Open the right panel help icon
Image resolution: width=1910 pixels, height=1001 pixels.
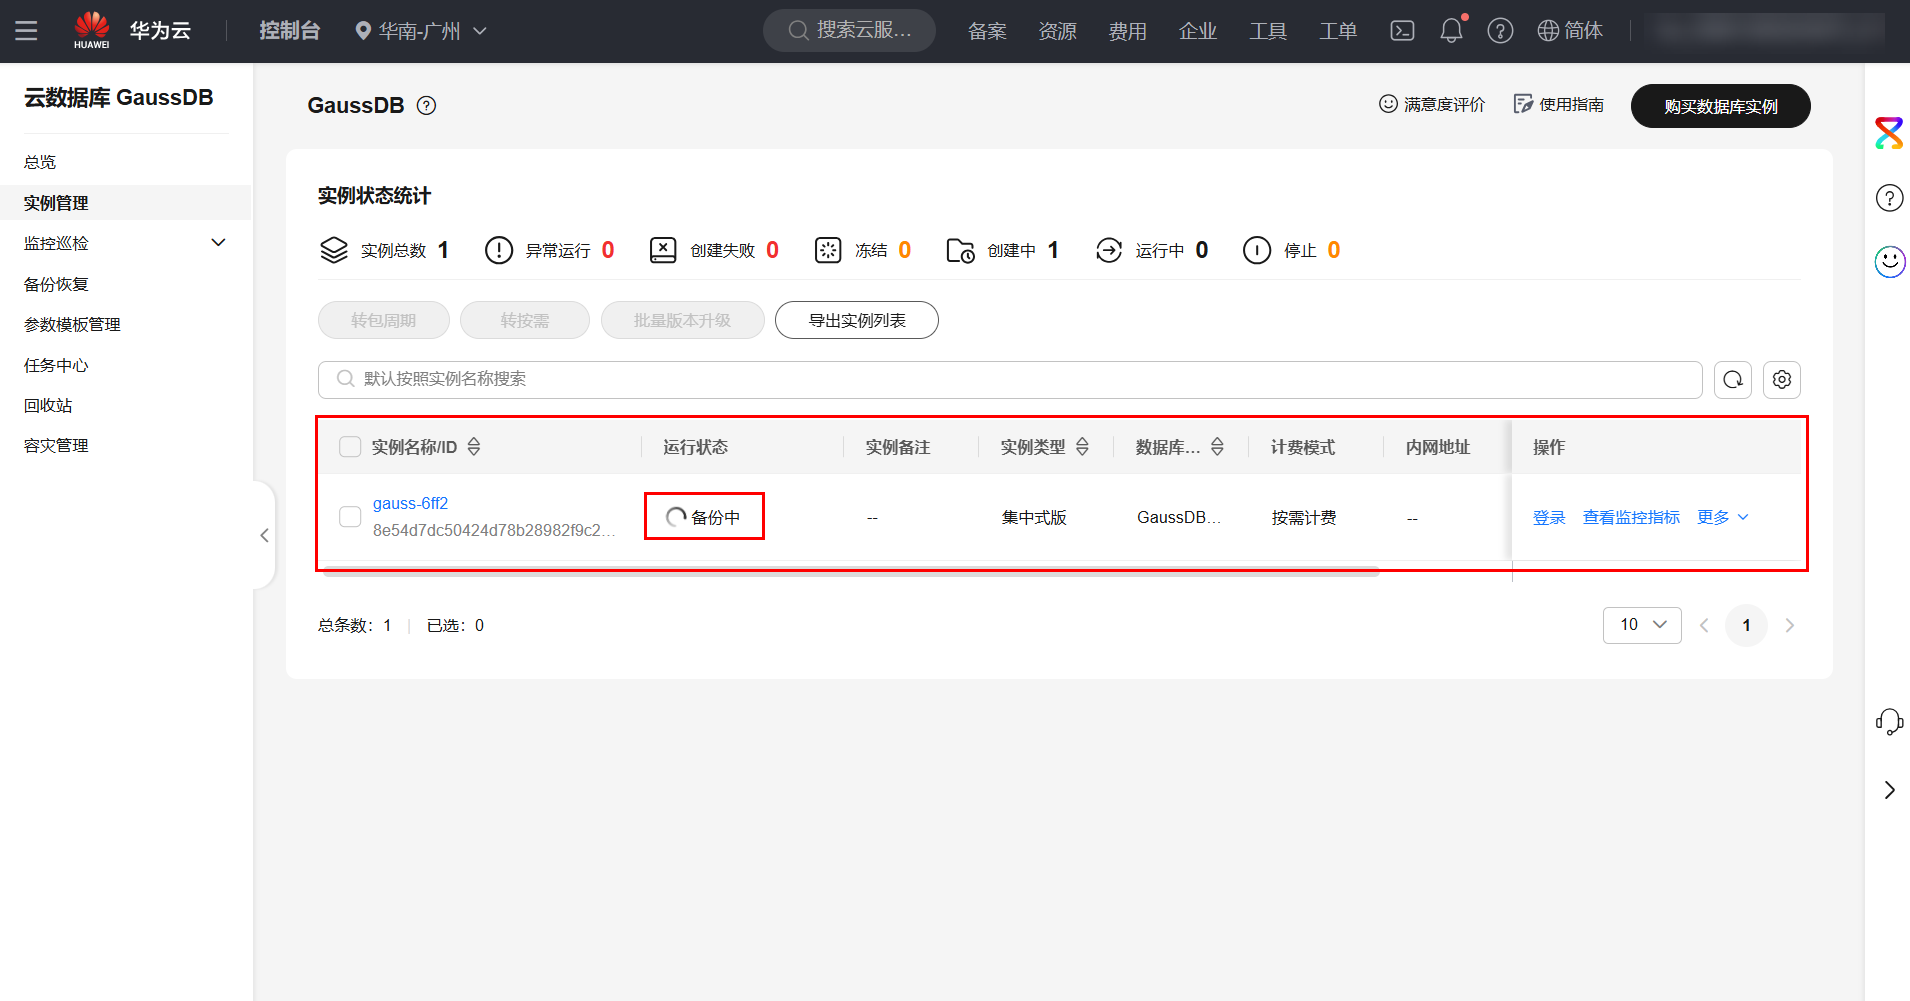[1889, 198]
